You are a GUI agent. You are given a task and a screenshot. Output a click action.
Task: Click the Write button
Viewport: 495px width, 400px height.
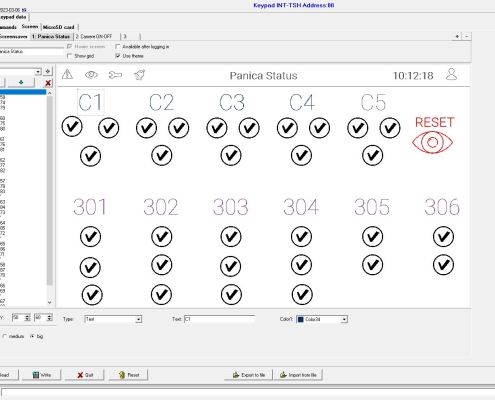[x=42, y=375]
